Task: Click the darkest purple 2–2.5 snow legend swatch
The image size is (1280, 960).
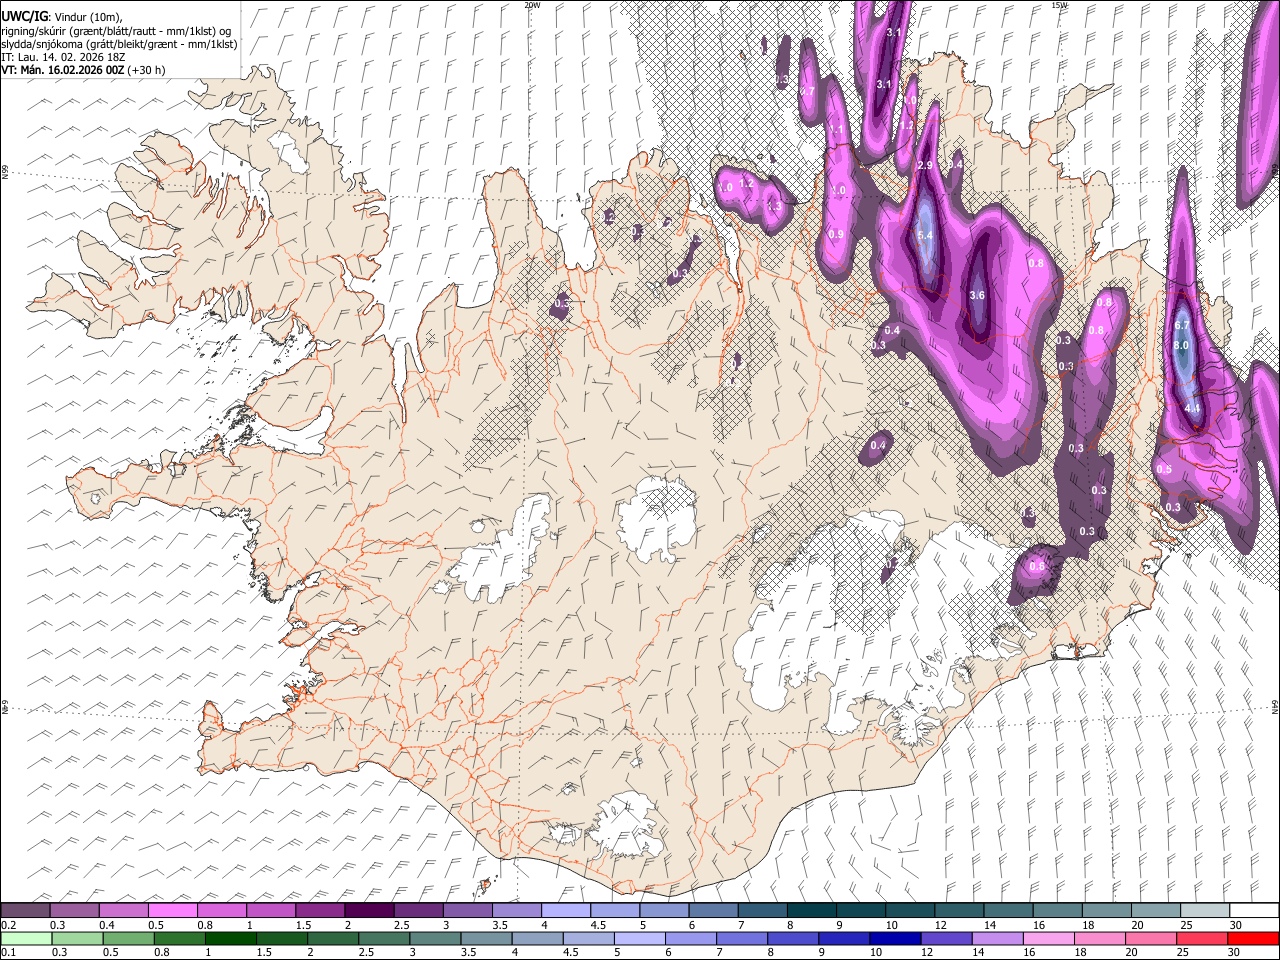Action: pyautogui.click(x=369, y=910)
